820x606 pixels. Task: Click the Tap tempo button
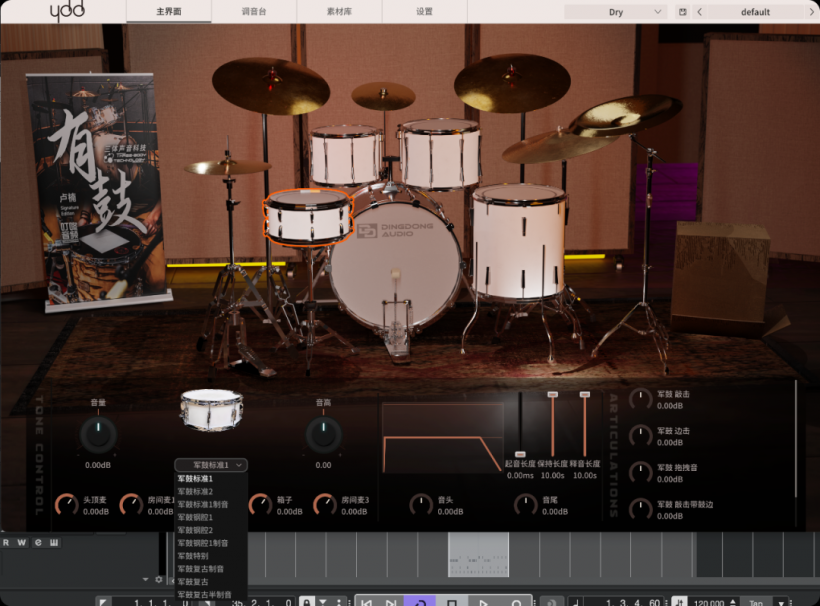[x=756, y=602]
